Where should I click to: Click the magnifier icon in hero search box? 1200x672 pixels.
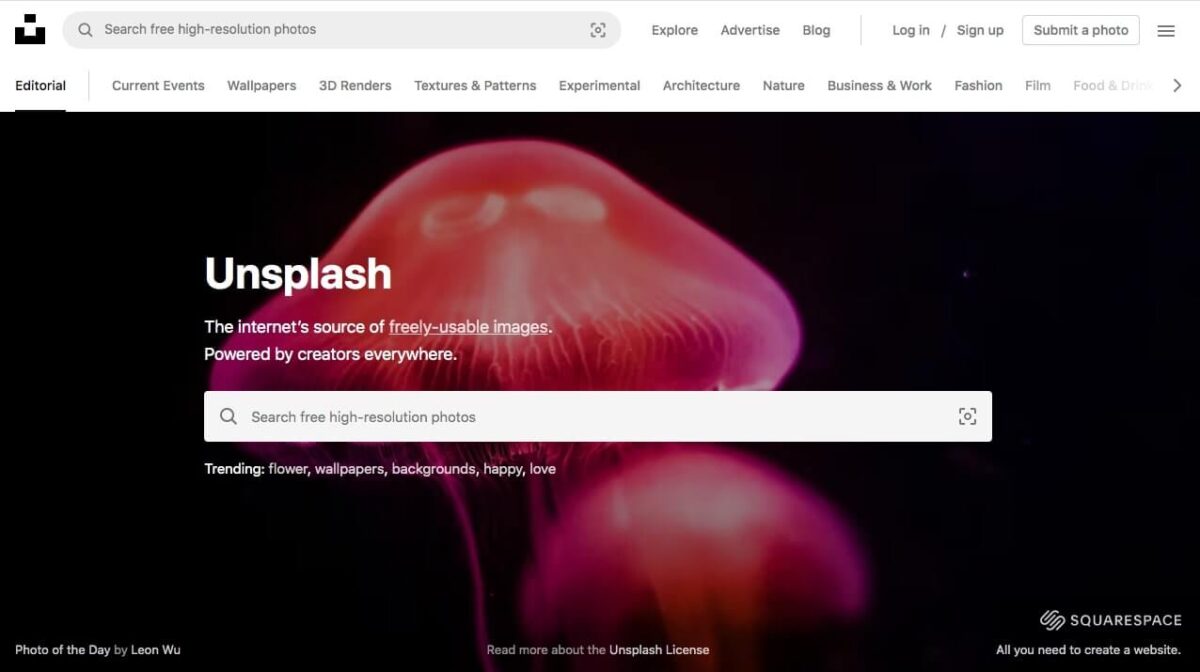tap(229, 416)
